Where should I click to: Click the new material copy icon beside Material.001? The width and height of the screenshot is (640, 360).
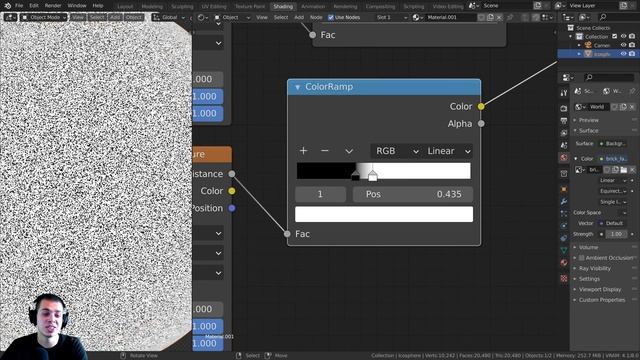490,18
